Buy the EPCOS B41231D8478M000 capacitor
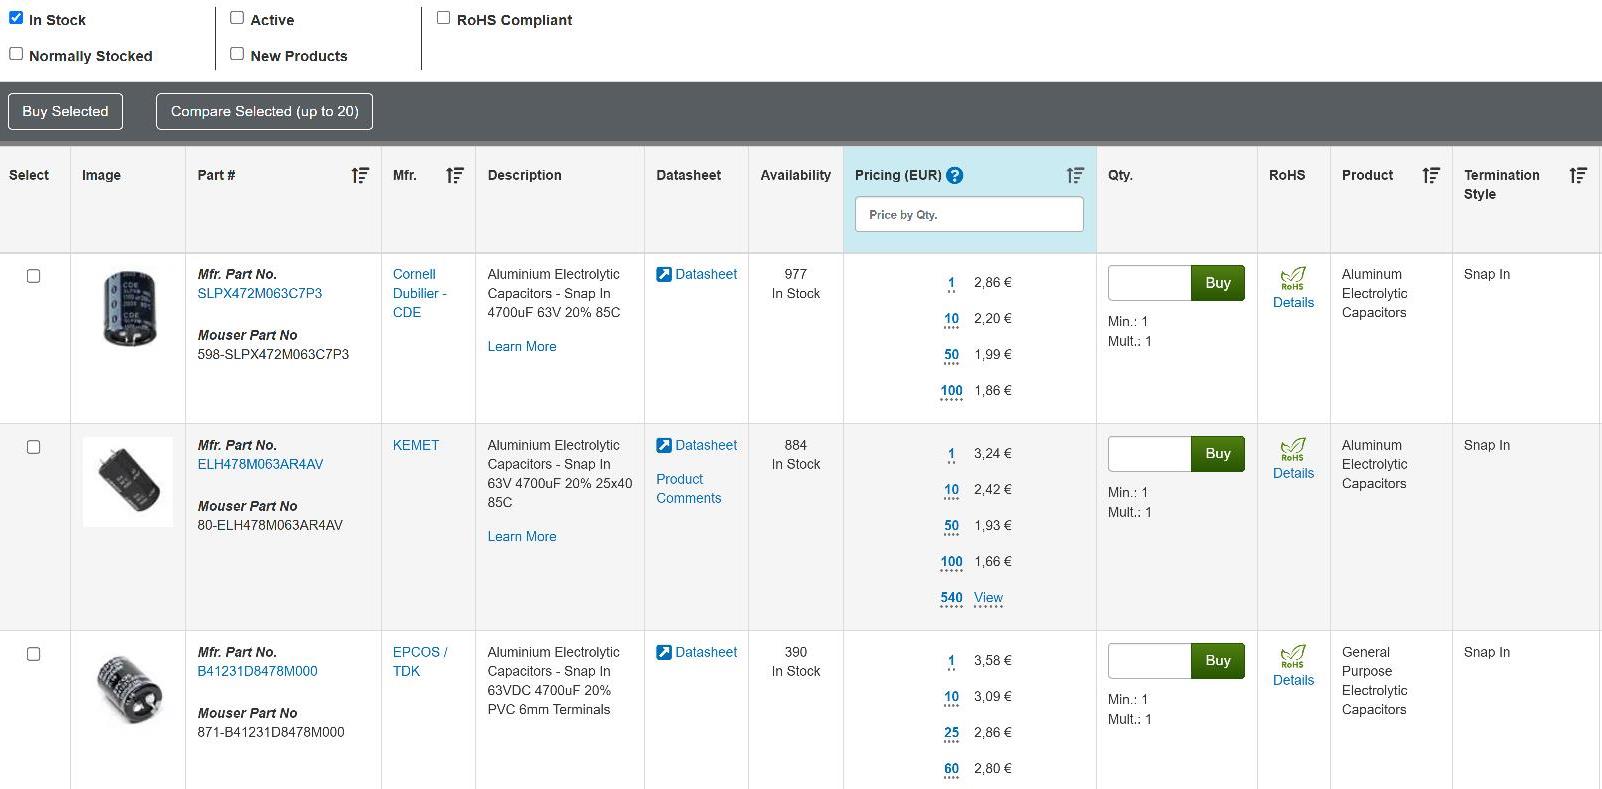 click(1217, 661)
